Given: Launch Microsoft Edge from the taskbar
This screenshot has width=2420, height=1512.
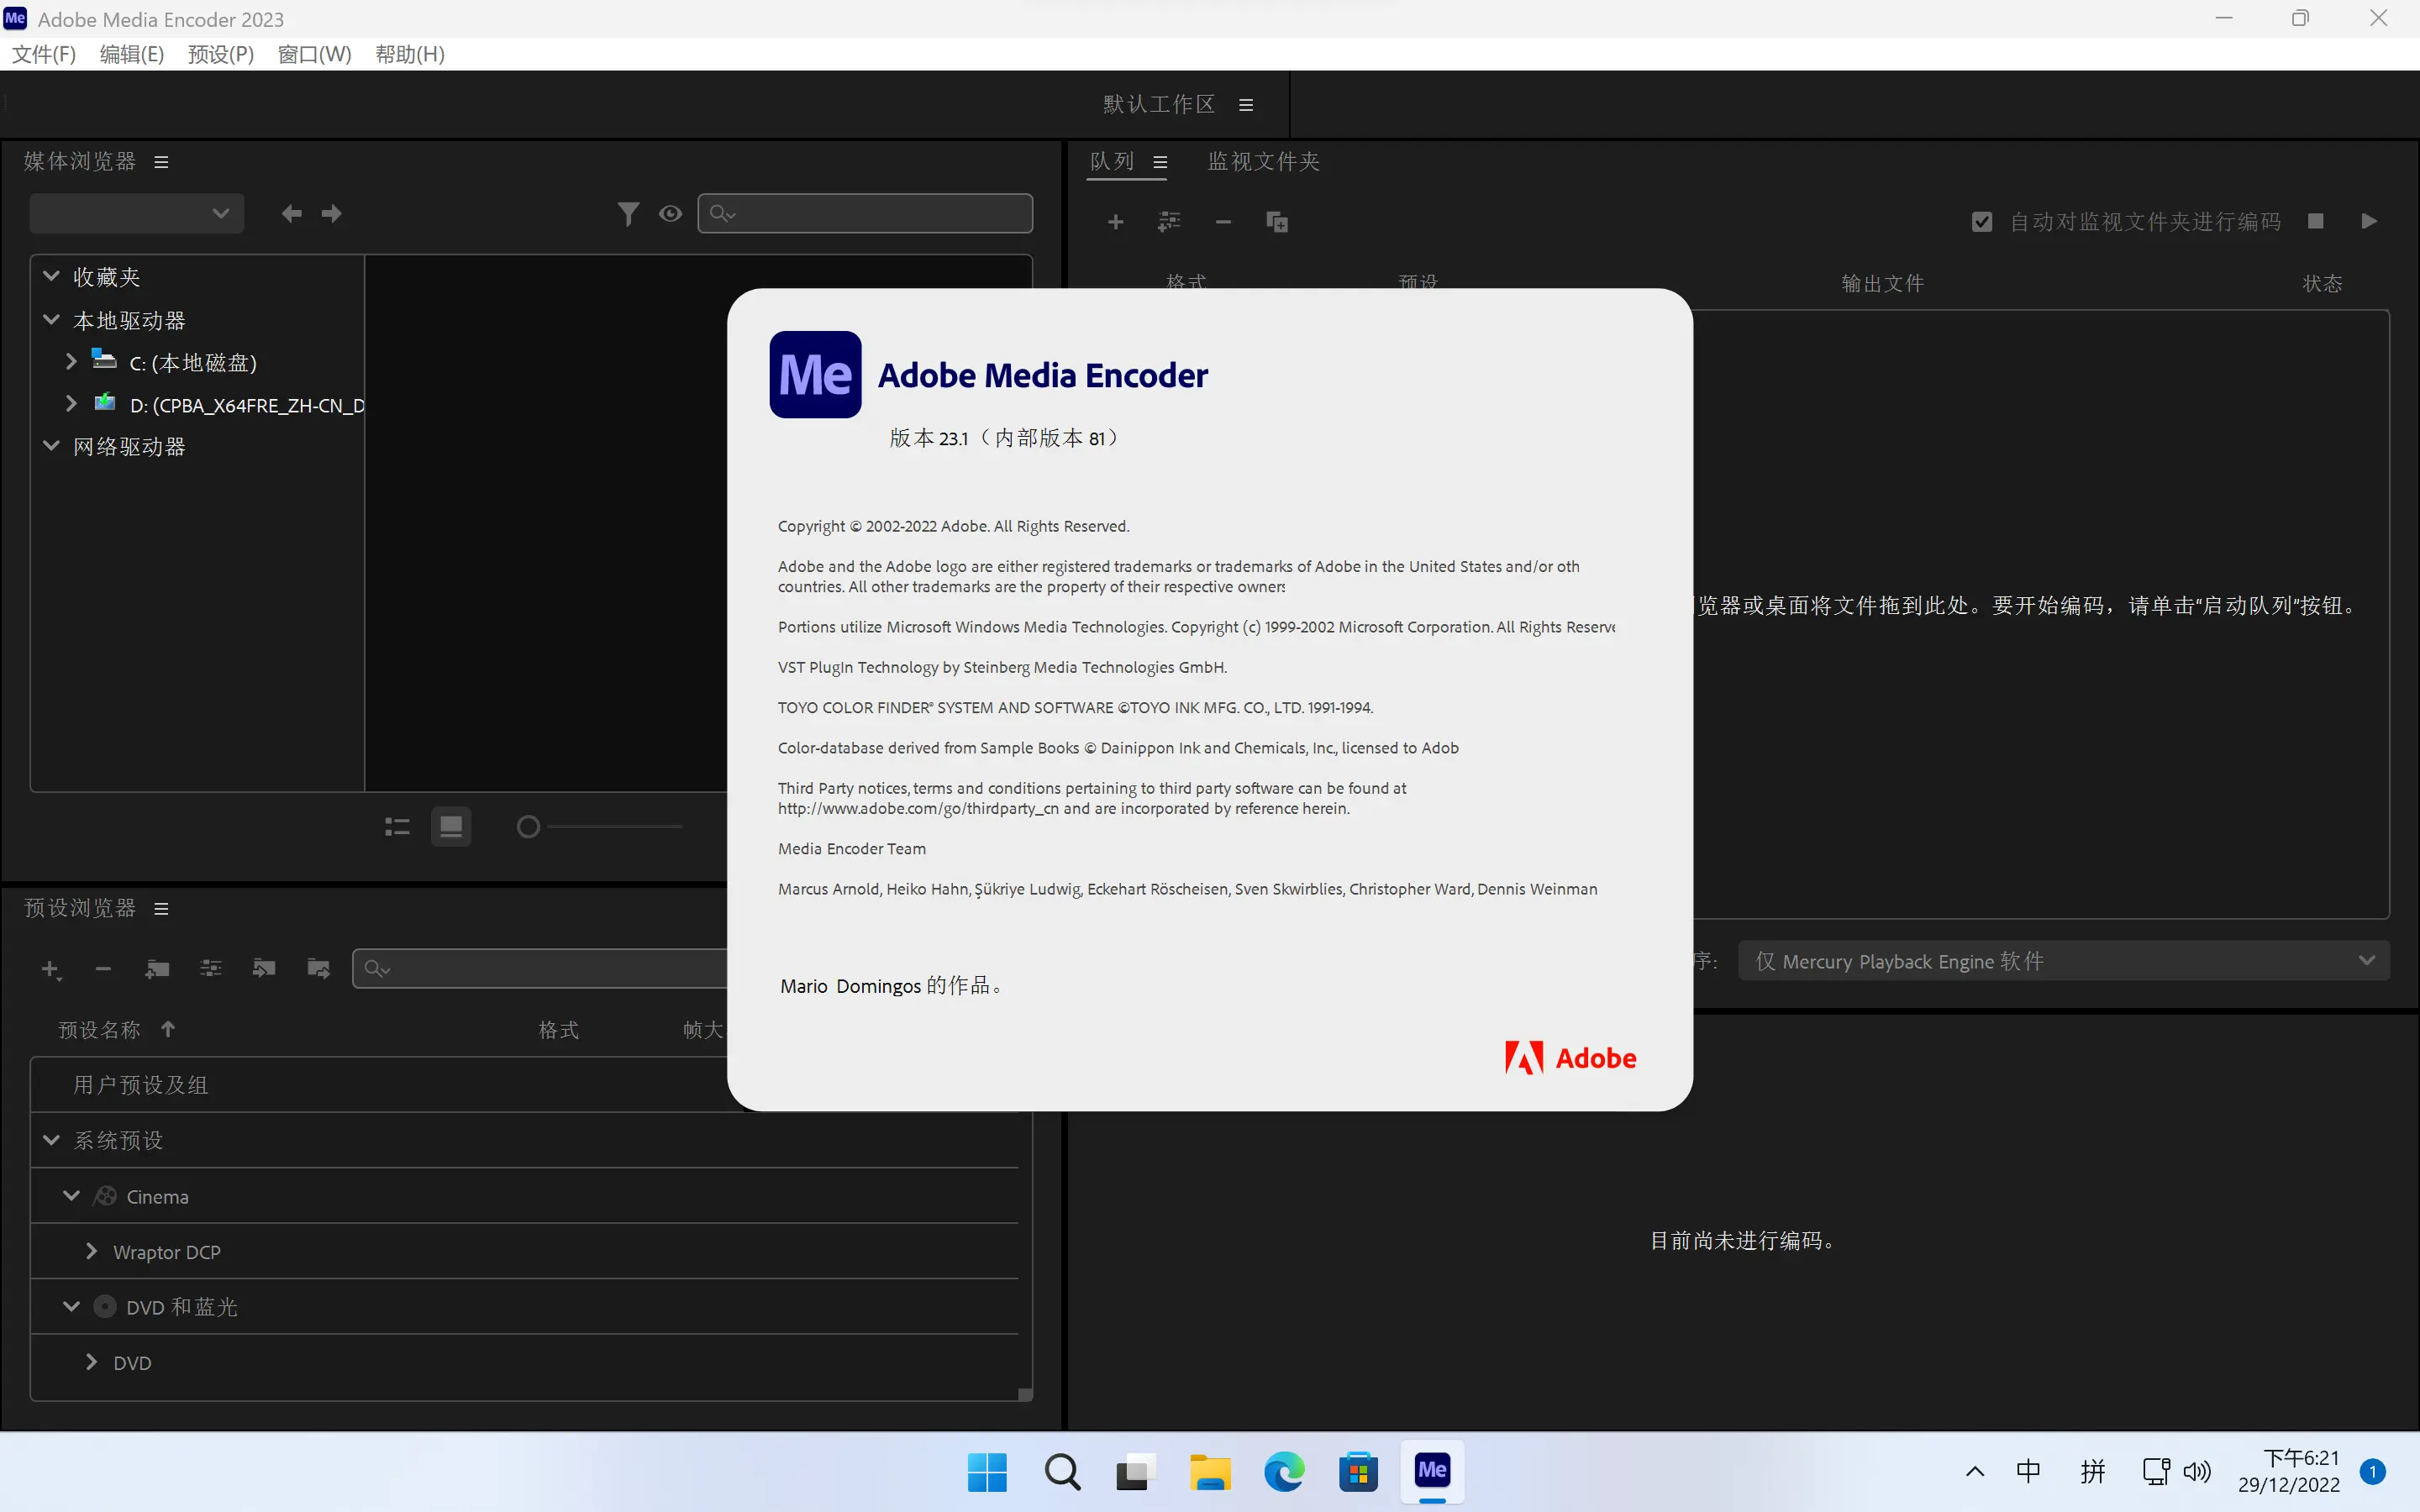Looking at the screenshot, I should click(1284, 1471).
